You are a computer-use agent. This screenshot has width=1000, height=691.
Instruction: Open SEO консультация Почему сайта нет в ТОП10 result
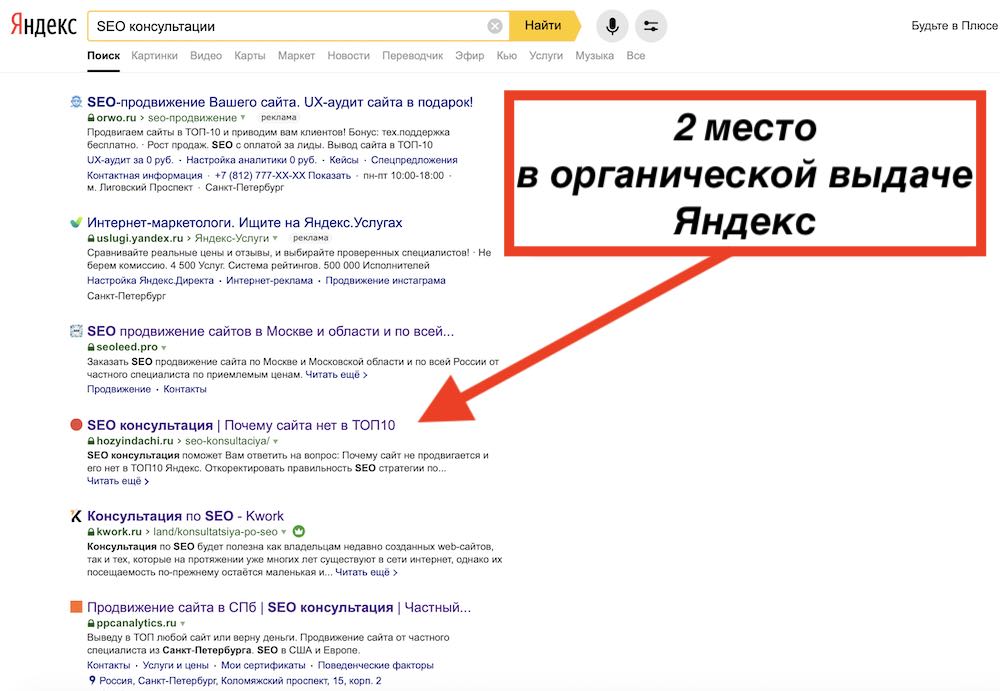(241, 425)
